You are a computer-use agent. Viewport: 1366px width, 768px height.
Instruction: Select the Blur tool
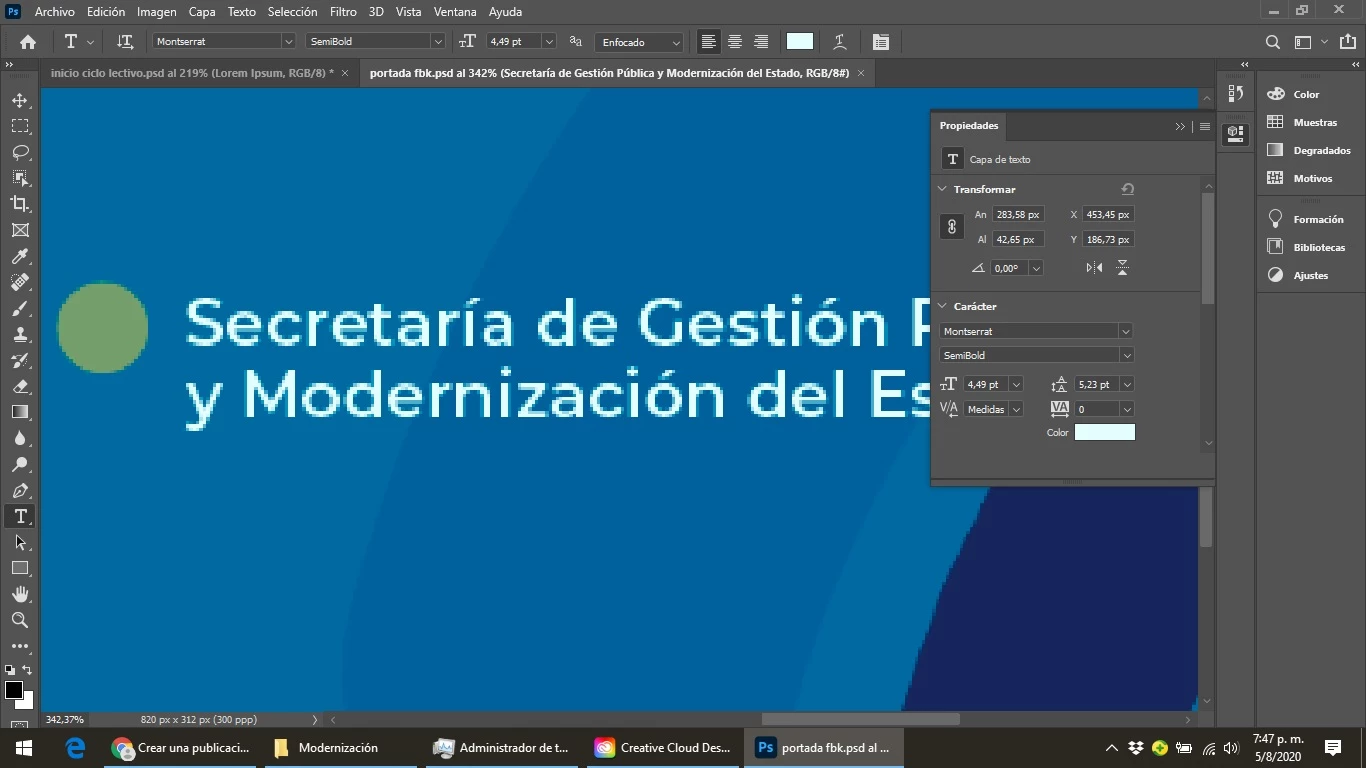click(x=20, y=438)
